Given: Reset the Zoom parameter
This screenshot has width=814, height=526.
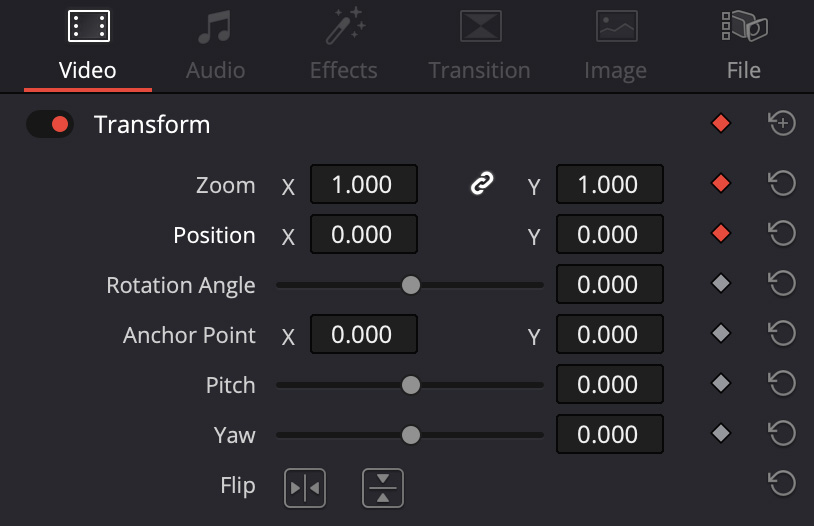Looking at the screenshot, I should pyautogui.click(x=782, y=184).
